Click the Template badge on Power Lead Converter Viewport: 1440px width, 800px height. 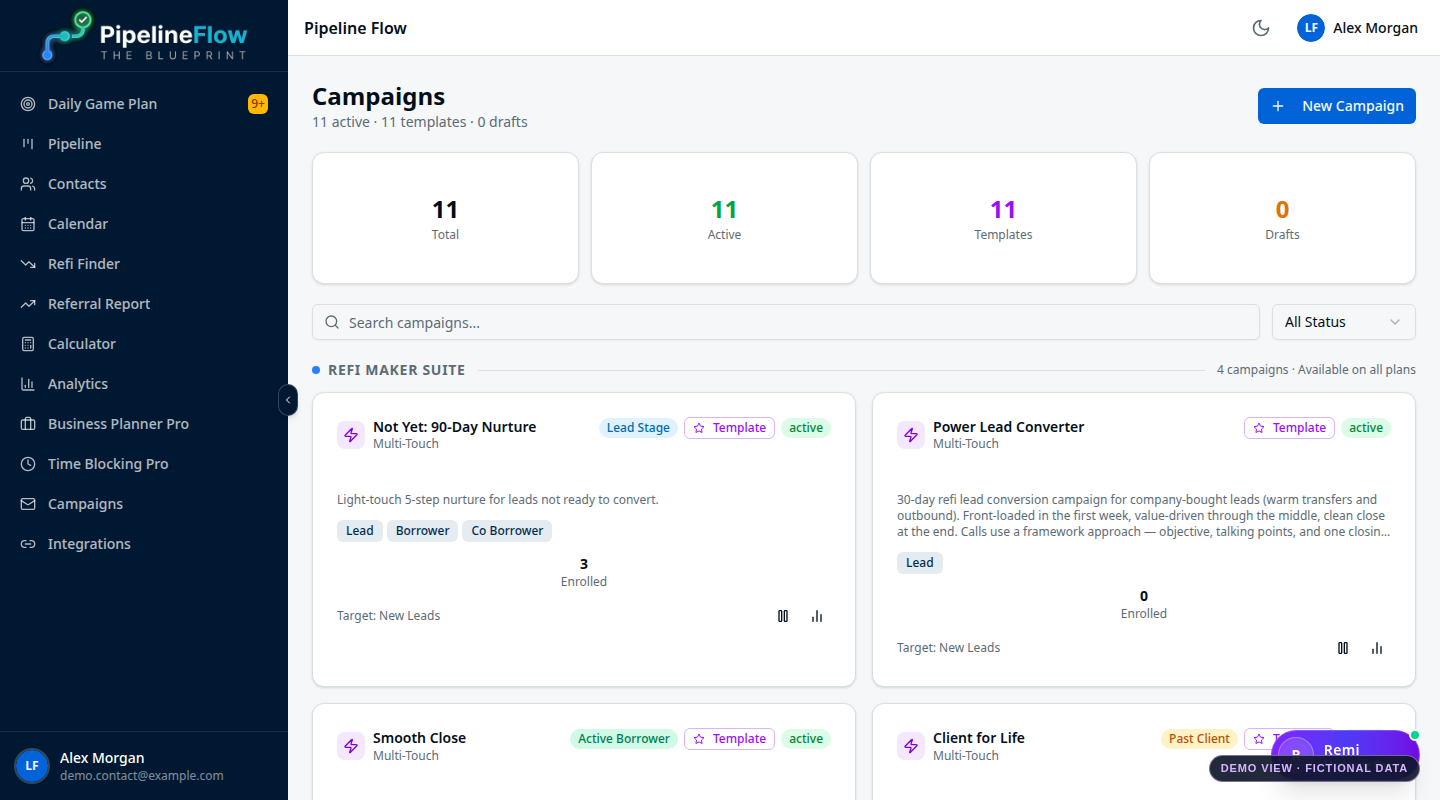pos(1289,428)
